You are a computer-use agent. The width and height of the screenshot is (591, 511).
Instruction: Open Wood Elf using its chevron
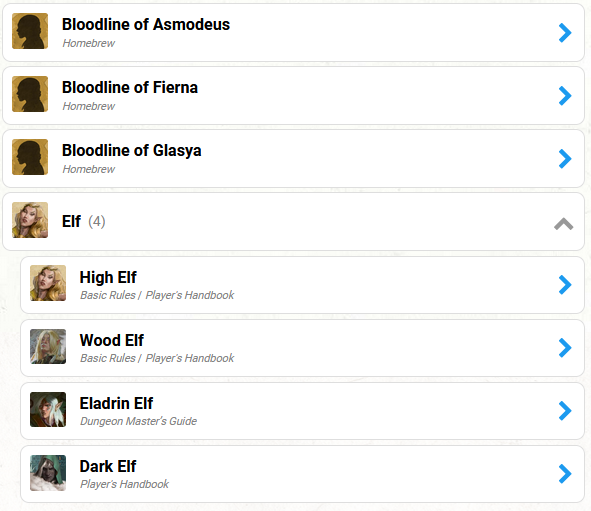coord(565,347)
